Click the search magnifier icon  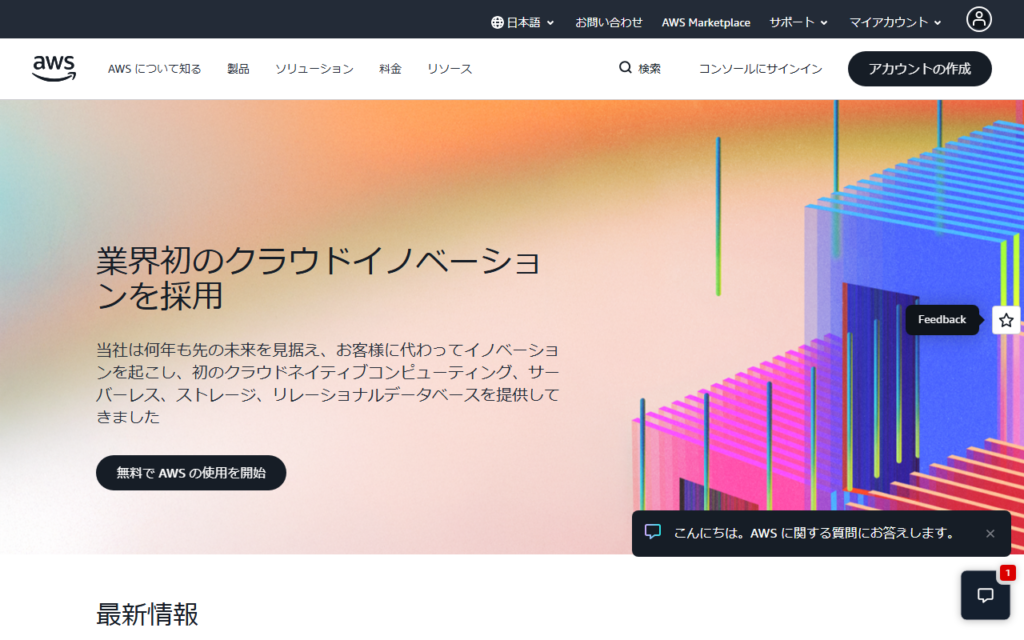pyautogui.click(x=625, y=67)
